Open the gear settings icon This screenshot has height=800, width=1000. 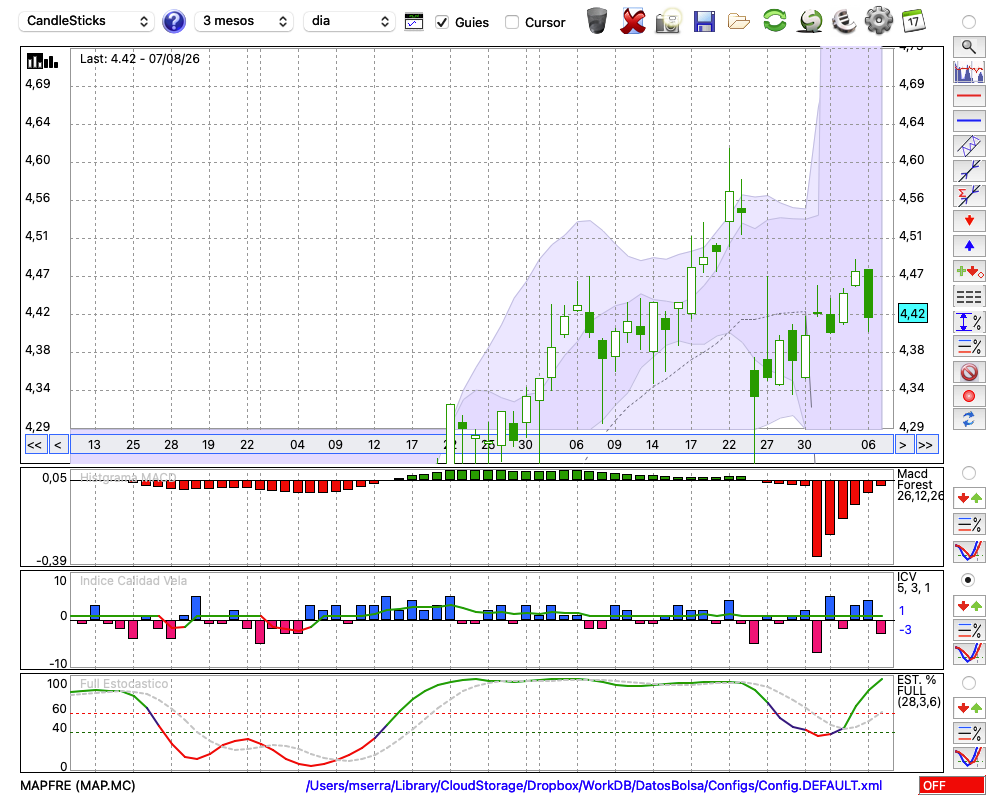[878, 21]
